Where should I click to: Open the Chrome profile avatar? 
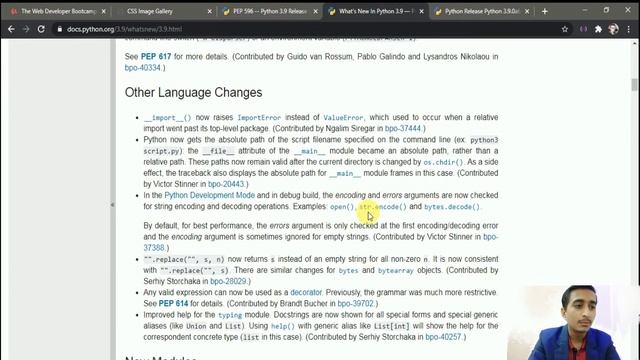pos(613,29)
